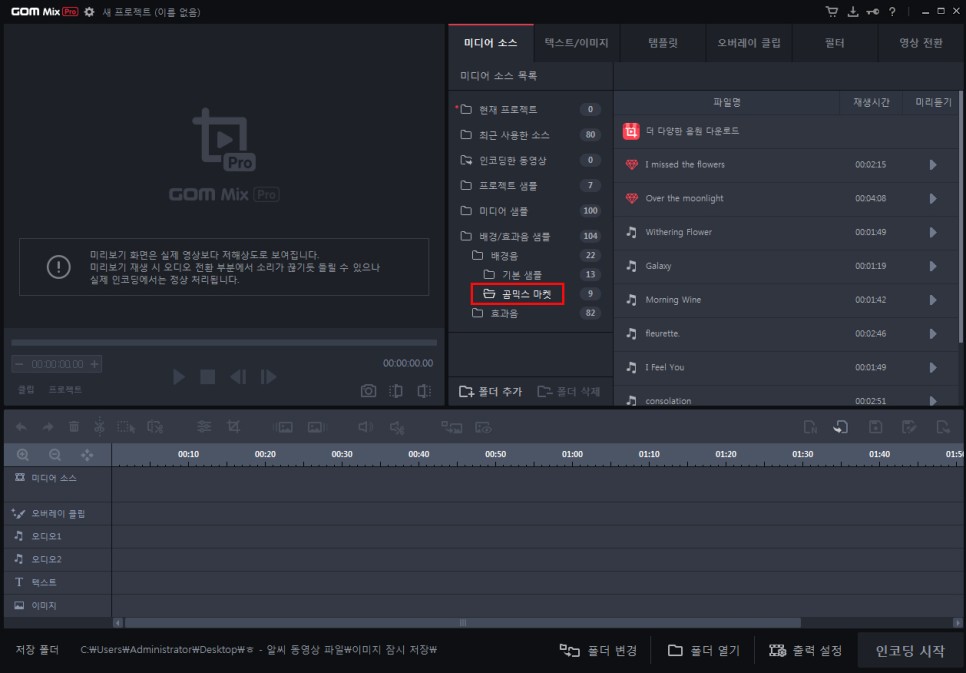Click the media list vertical scrollbar
Viewport: 966px width, 673px height.
tap(960, 216)
